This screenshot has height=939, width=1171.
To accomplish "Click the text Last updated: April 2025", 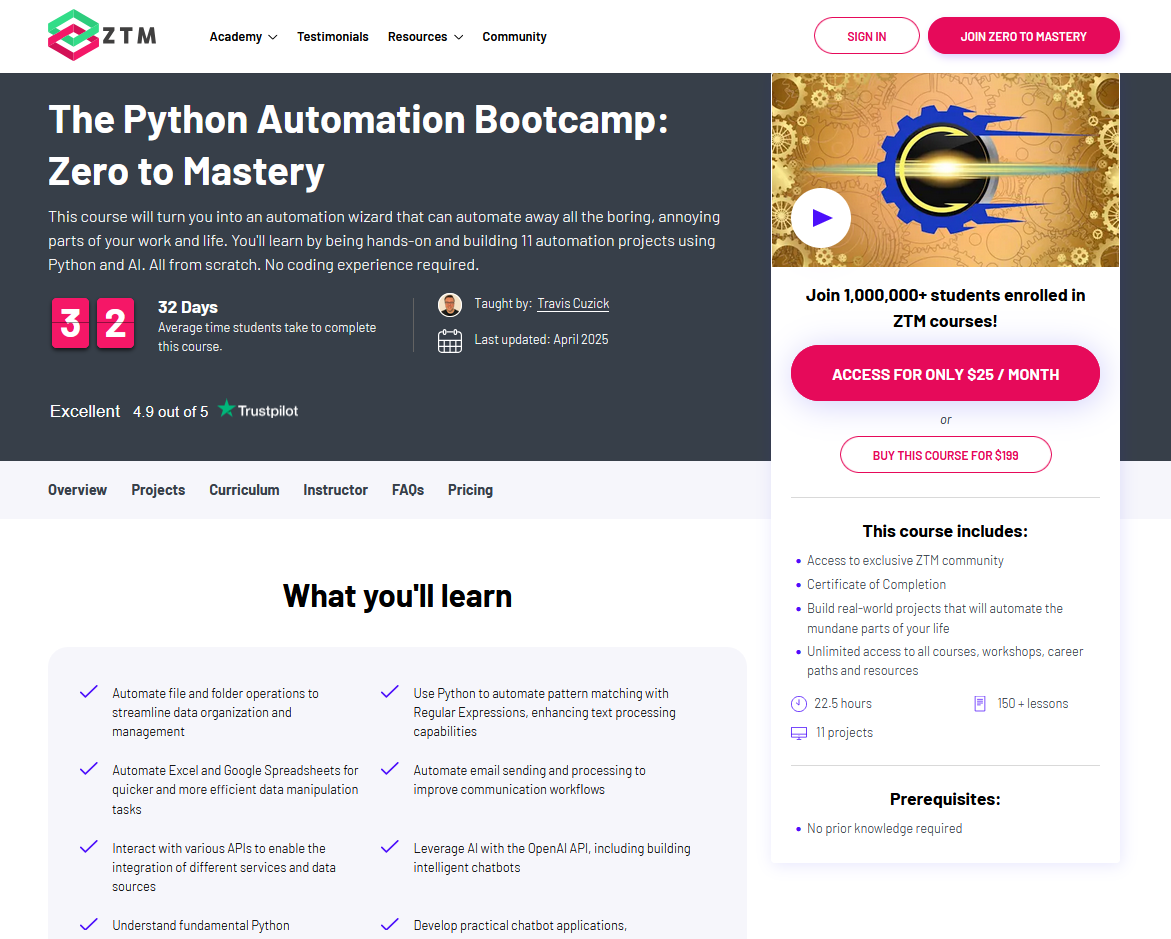I will [x=541, y=340].
